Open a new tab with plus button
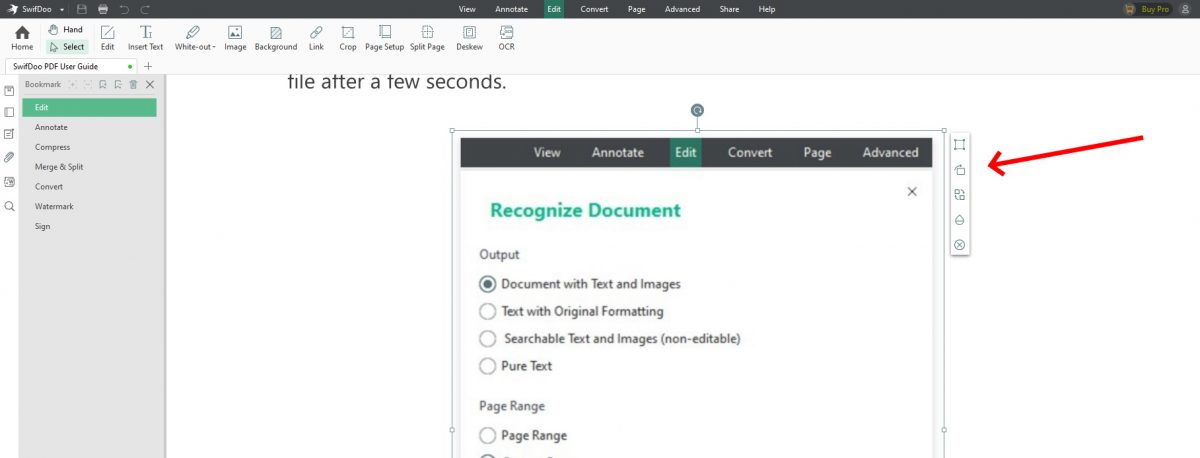The width and height of the screenshot is (1200, 458). click(148, 66)
